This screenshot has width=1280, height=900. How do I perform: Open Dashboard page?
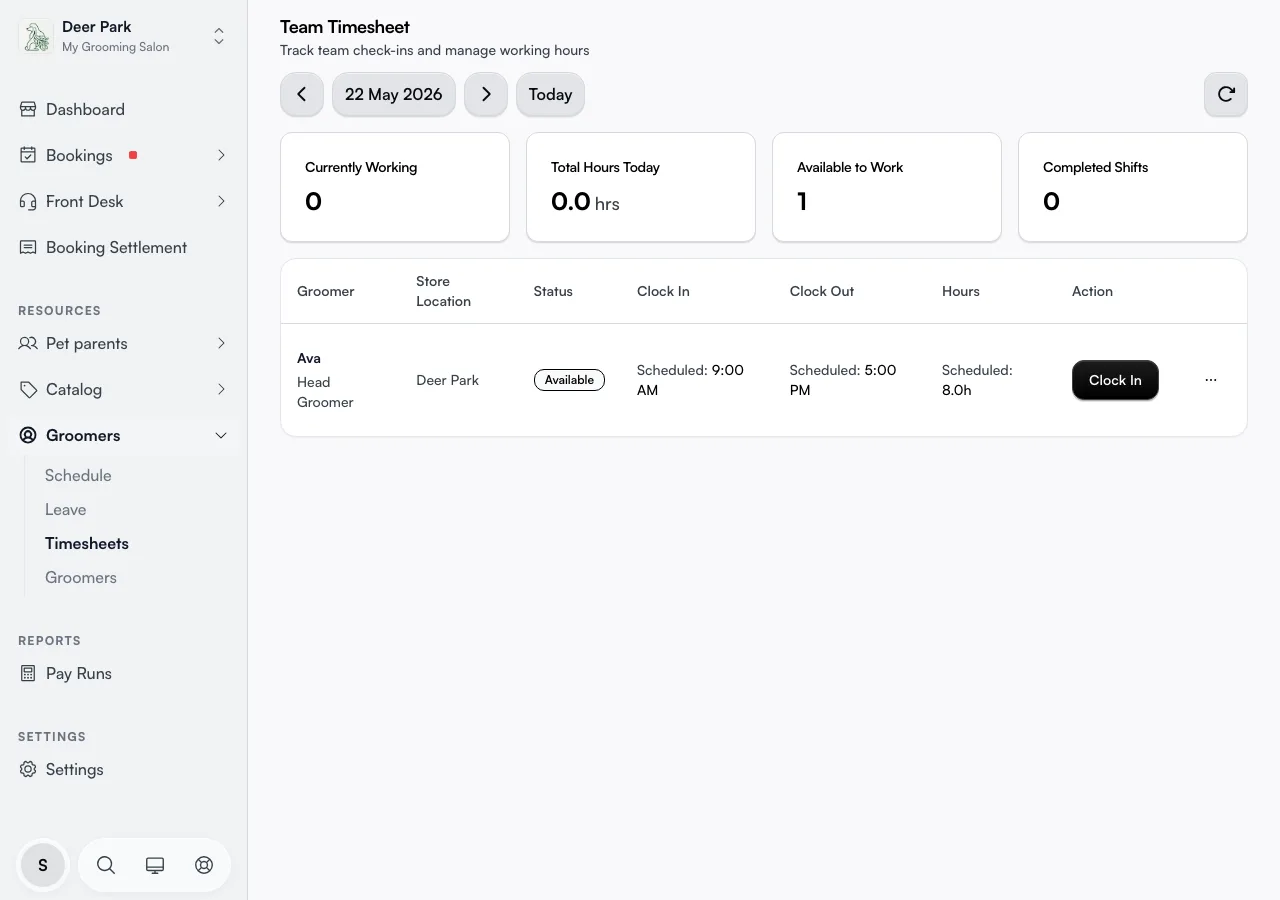[85, 109]
